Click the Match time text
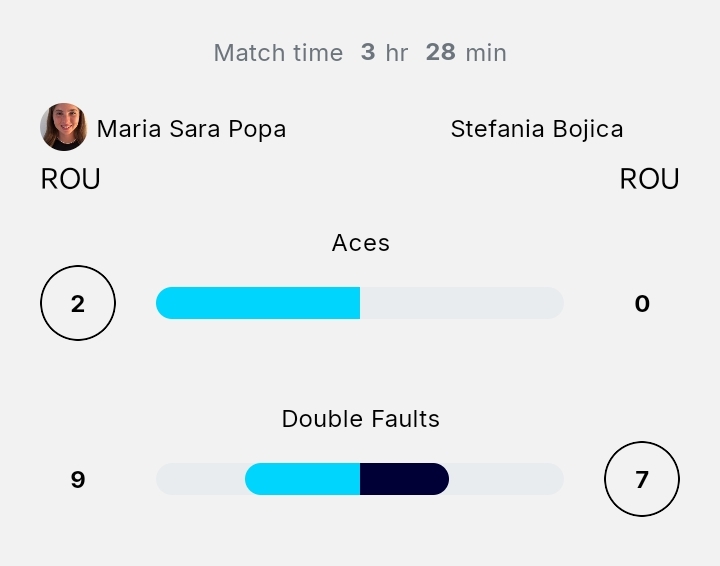The image size is (720, 566). [x=278, y=53]
